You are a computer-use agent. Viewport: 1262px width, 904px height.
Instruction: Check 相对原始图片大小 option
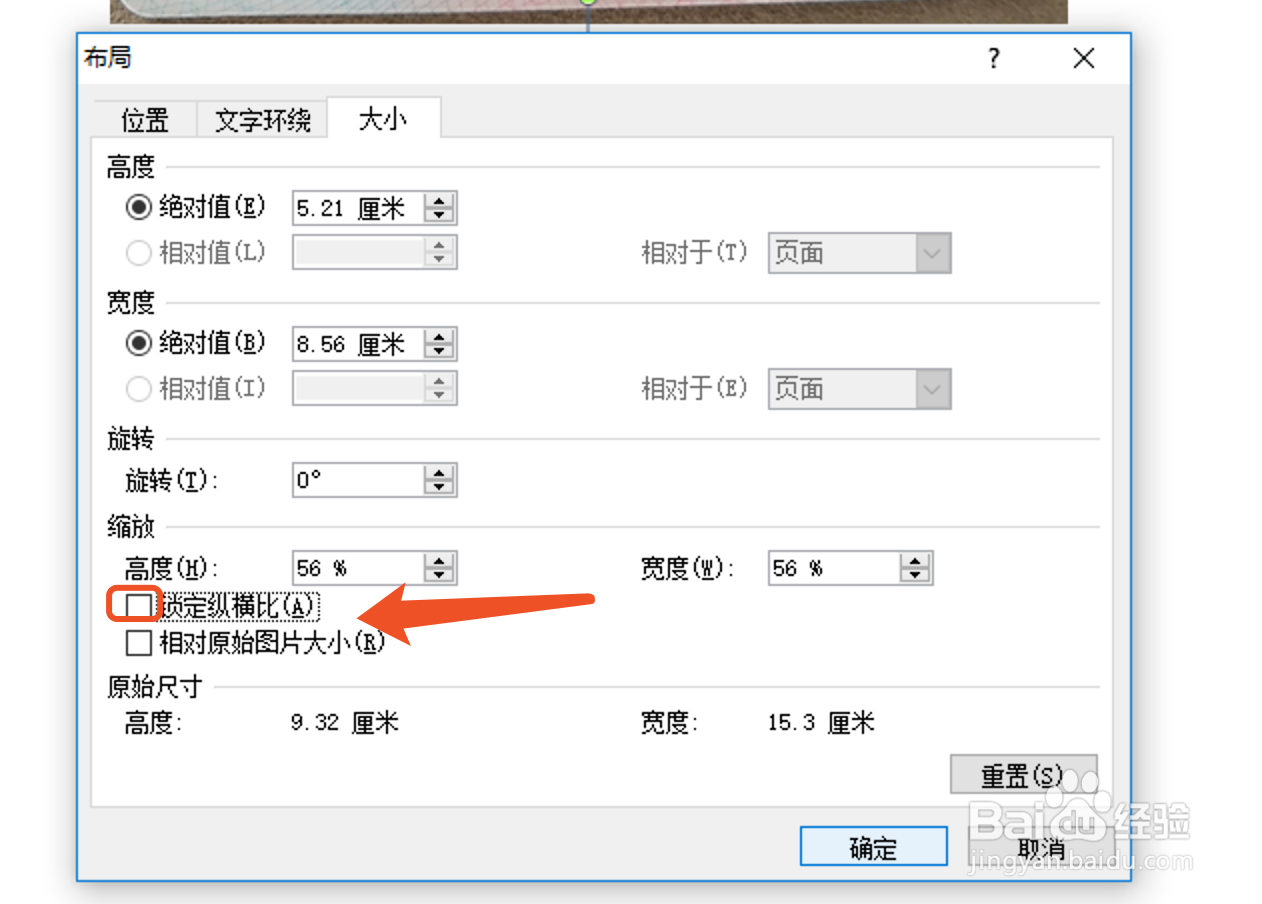[138, 643]
